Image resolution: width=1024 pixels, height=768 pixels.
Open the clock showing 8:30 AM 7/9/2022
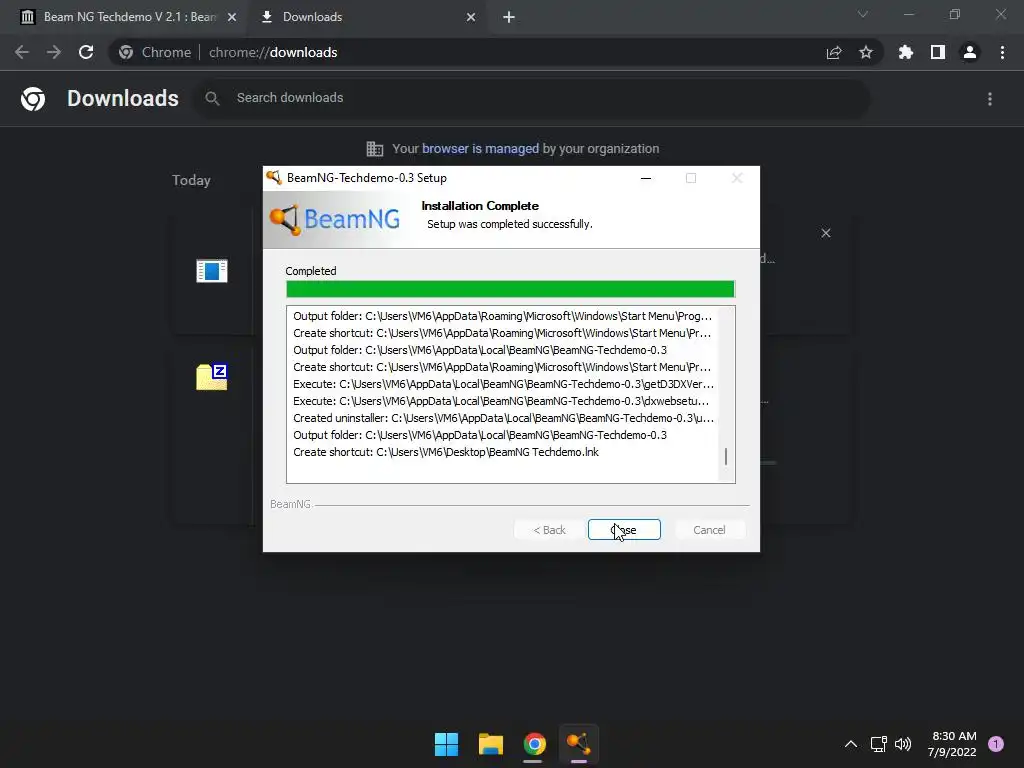(x=952, y=744)
